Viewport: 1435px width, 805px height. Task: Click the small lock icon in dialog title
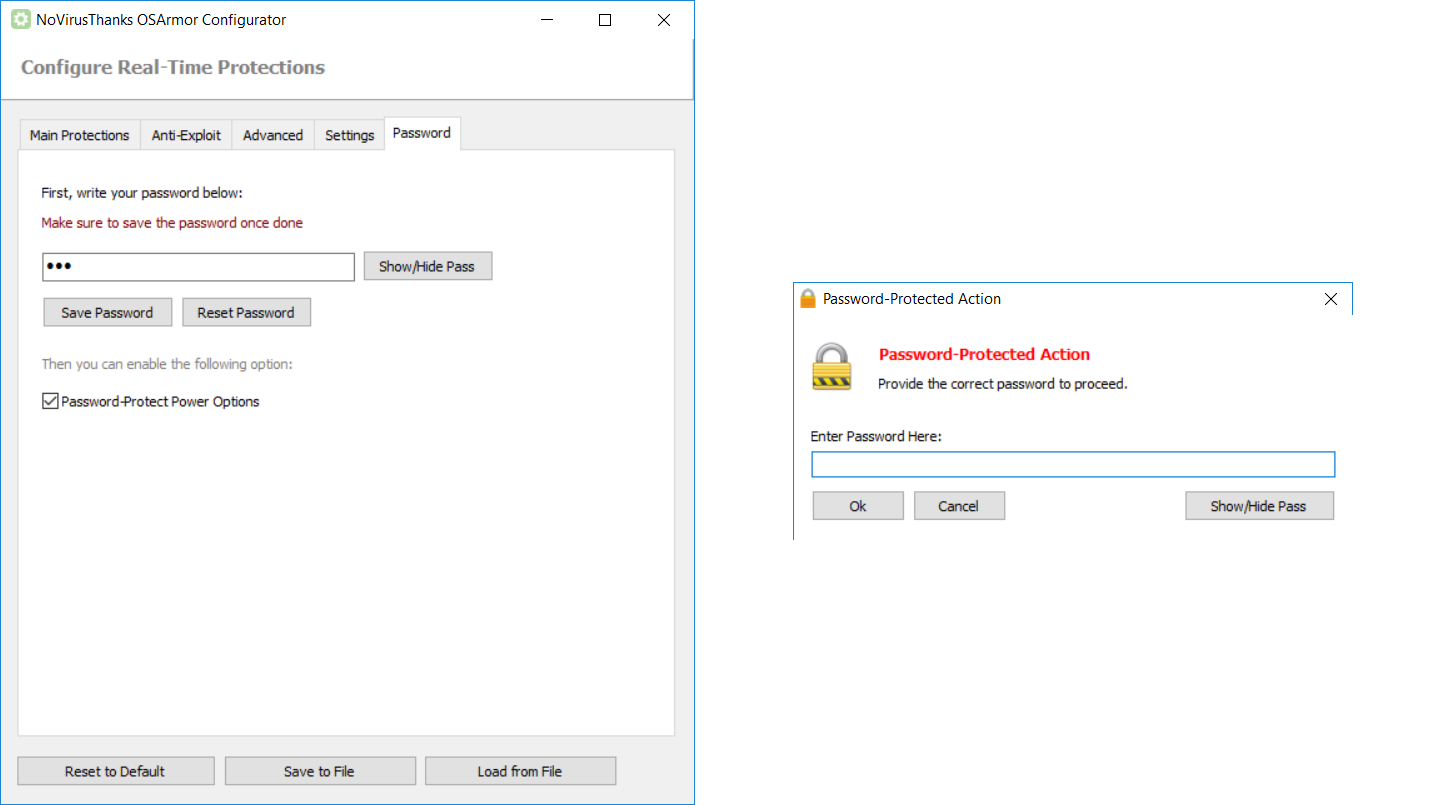pos(808,299)
